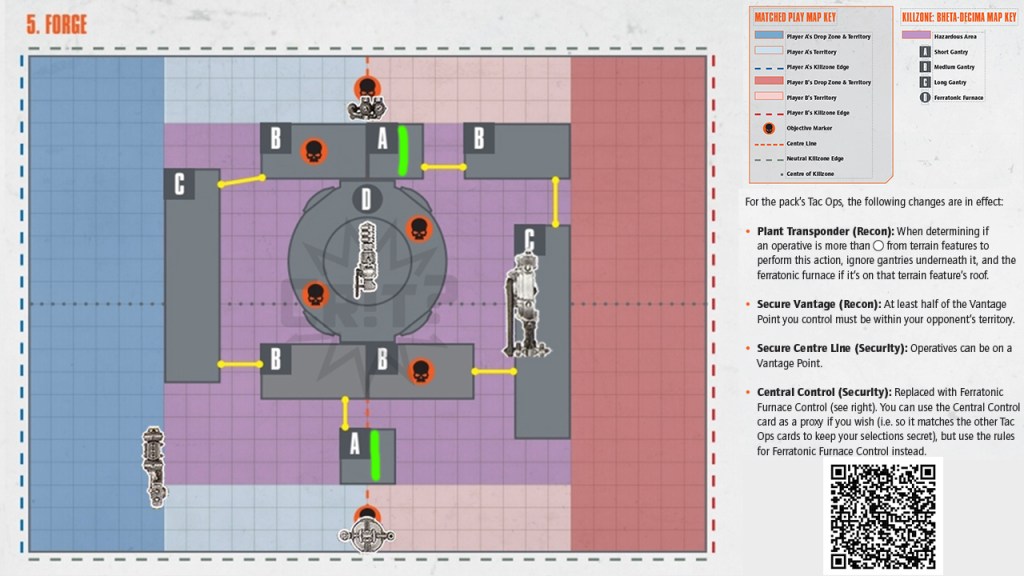
Task: Click the 5. FORGE map title
Action: tap(59, 24)
